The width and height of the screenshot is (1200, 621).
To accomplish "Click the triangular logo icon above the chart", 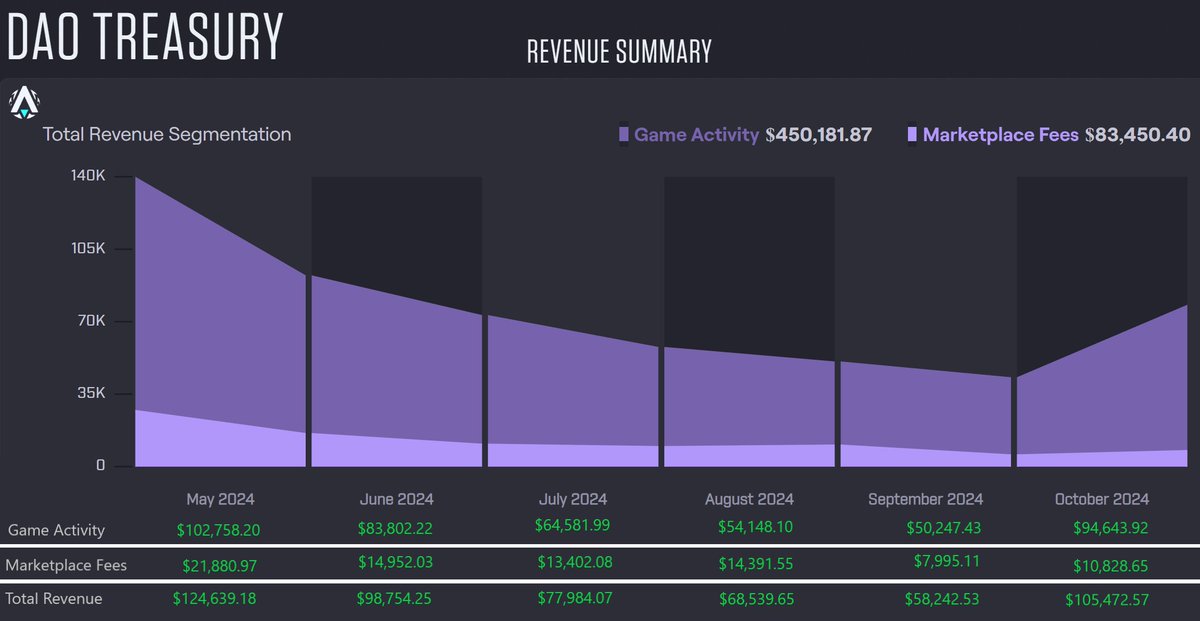I will tap(24, 101).
